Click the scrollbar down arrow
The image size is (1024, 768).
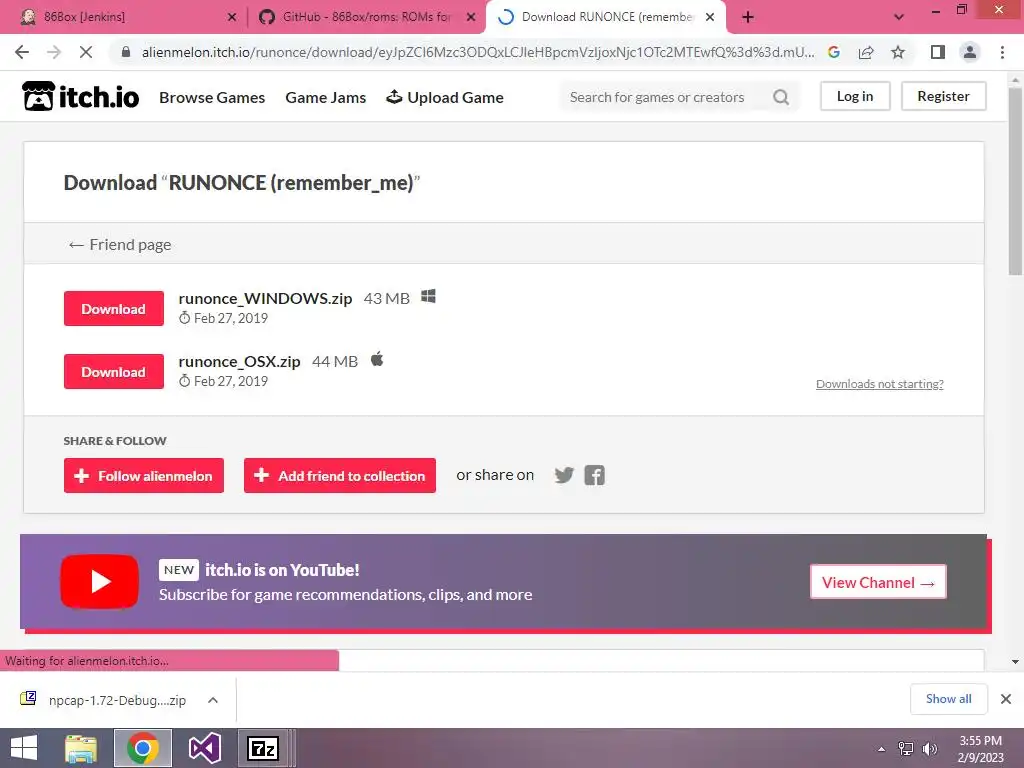coord(1015,662)
